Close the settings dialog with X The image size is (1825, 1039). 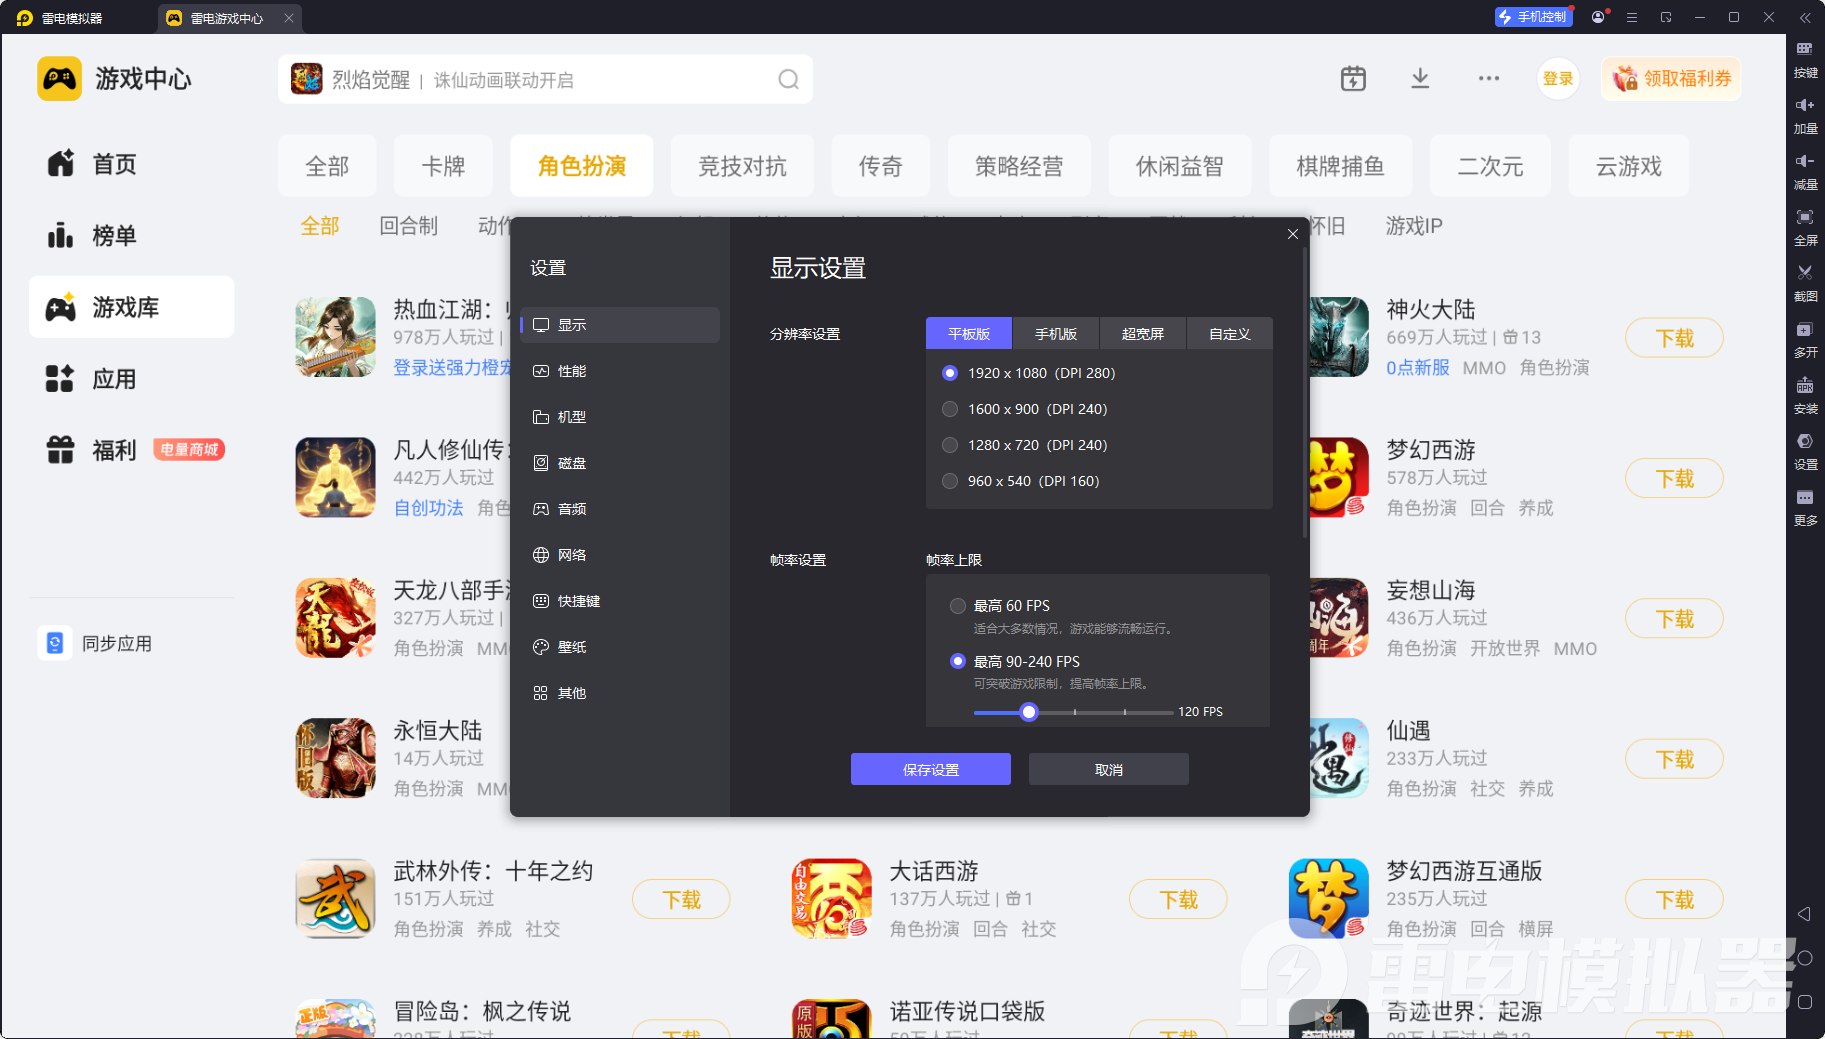click(x=1293, y=234)
